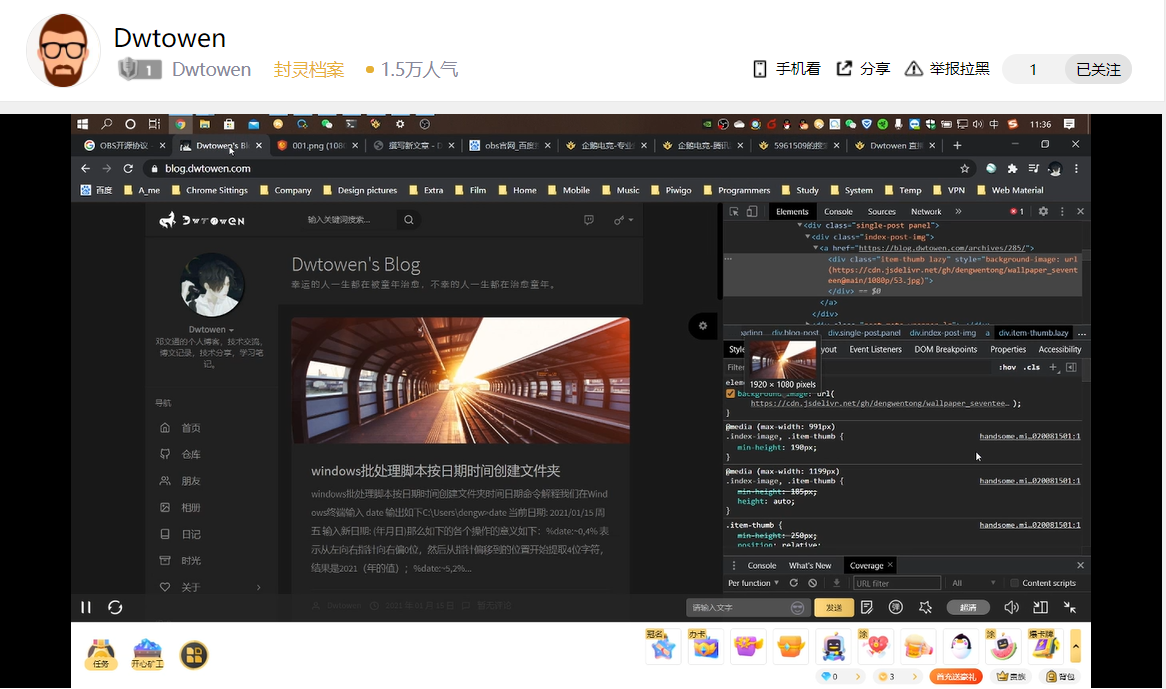Uncheck the background-image style checkbox

point(730,394)
